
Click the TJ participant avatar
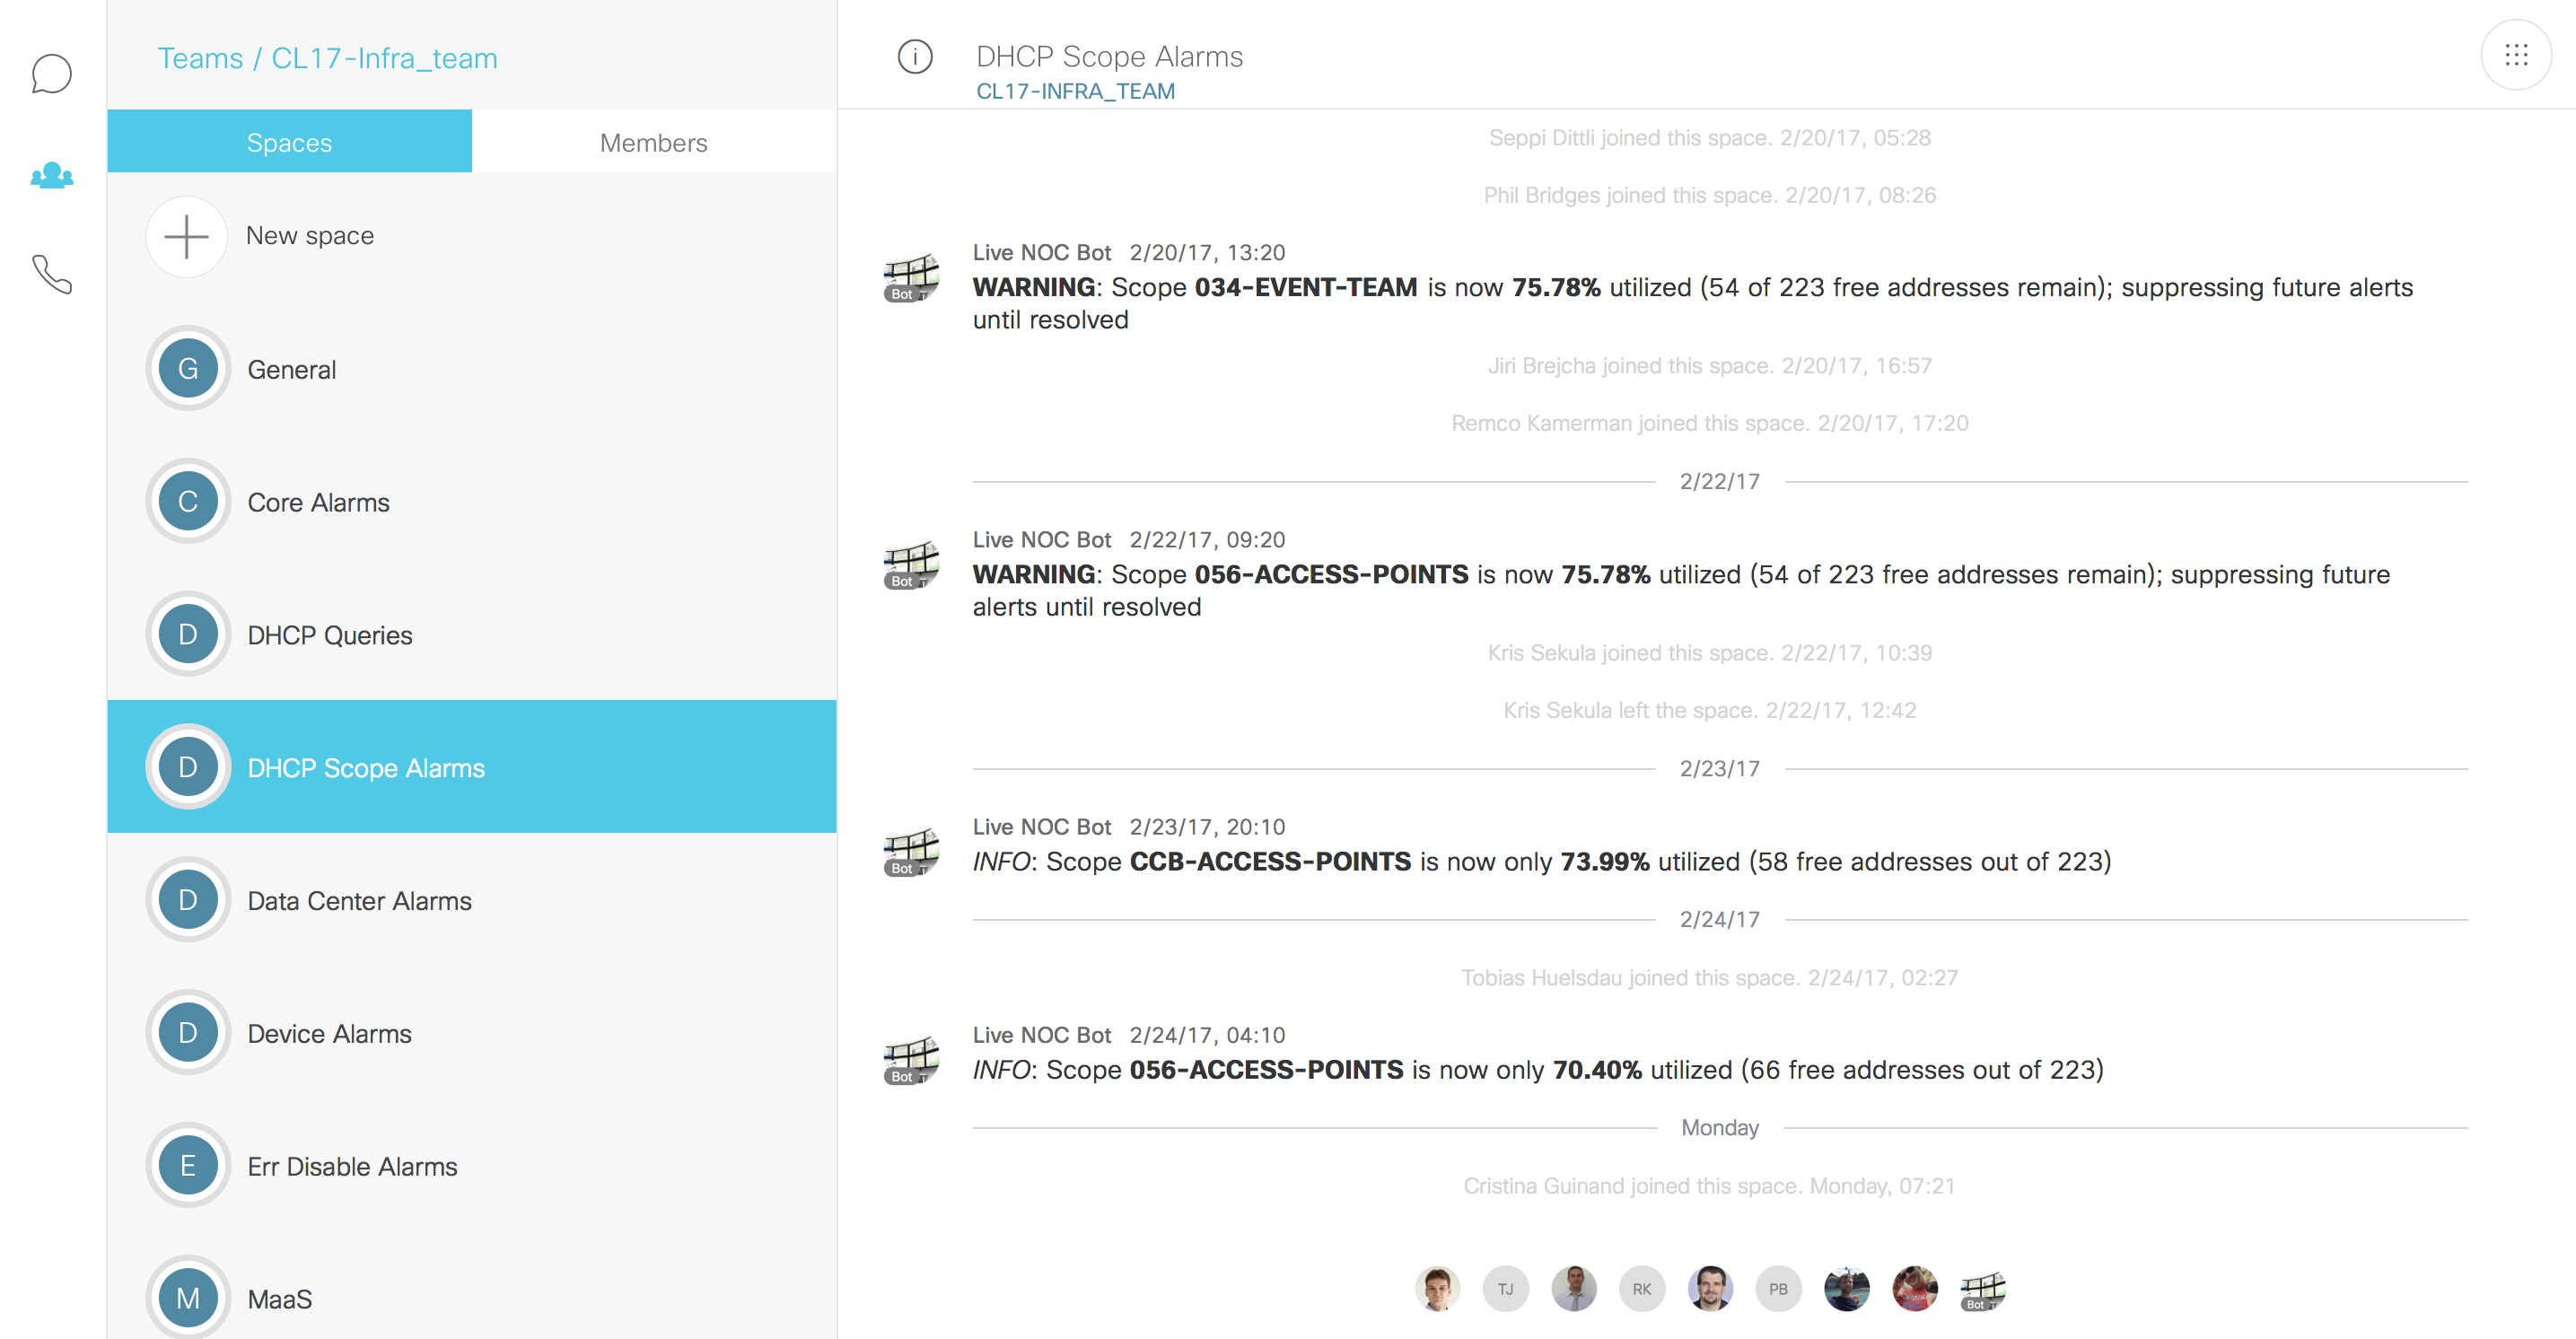coord(1505,1289)
